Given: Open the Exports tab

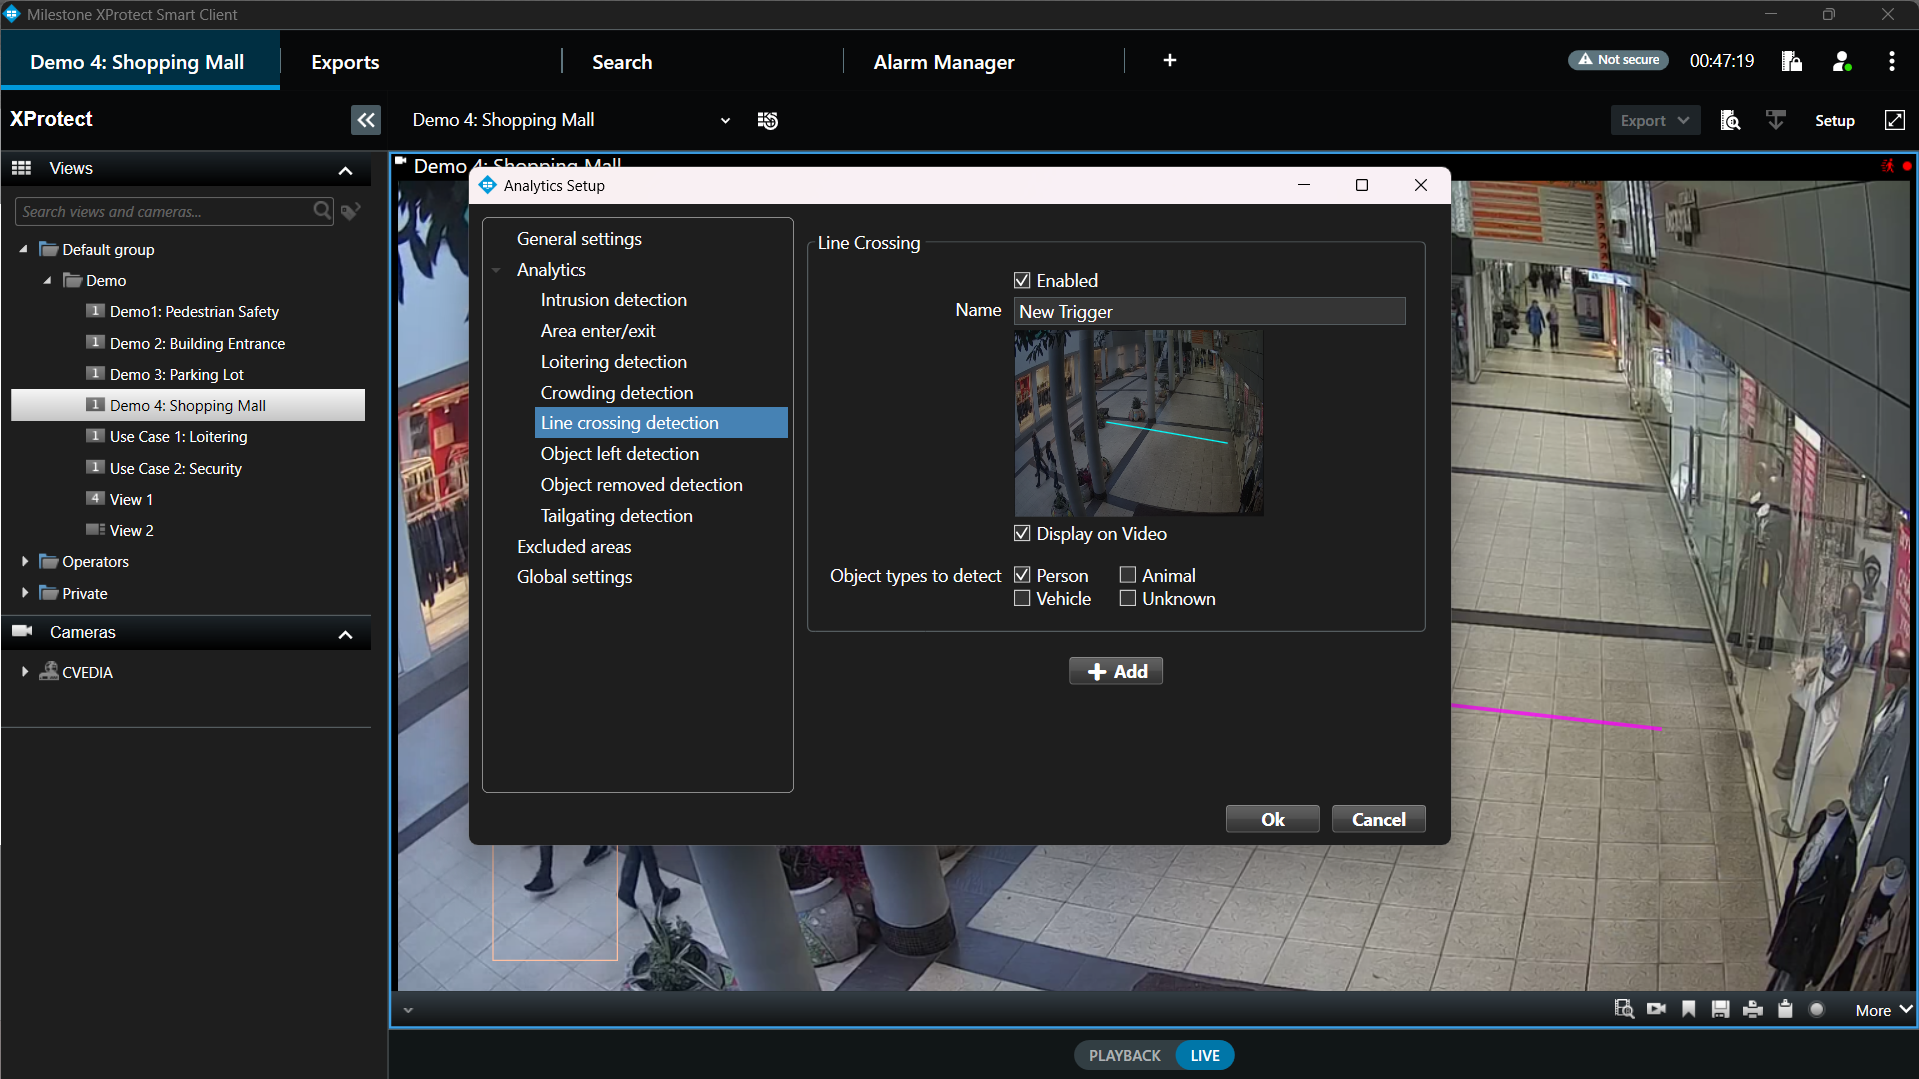Looking at the screenshot, I should point(345,62).
